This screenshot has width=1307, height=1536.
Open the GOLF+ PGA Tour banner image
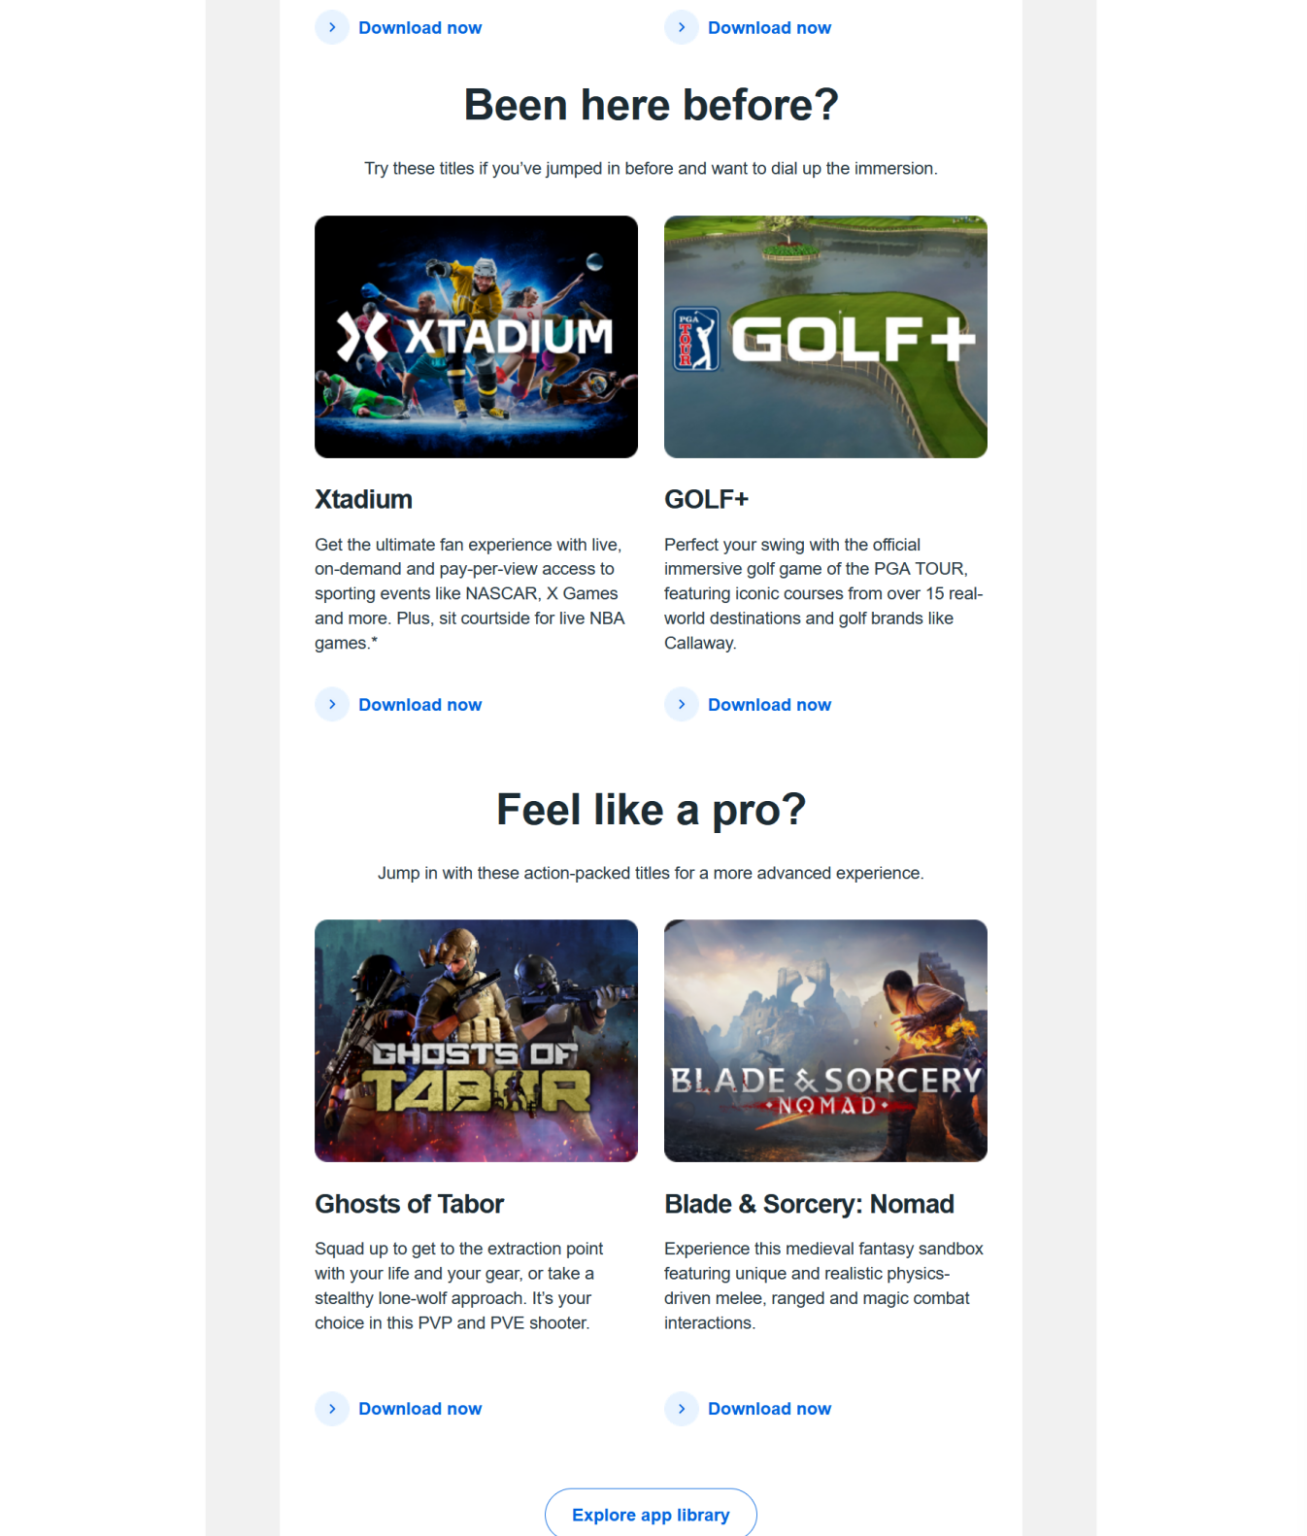[x=825, y=337]
